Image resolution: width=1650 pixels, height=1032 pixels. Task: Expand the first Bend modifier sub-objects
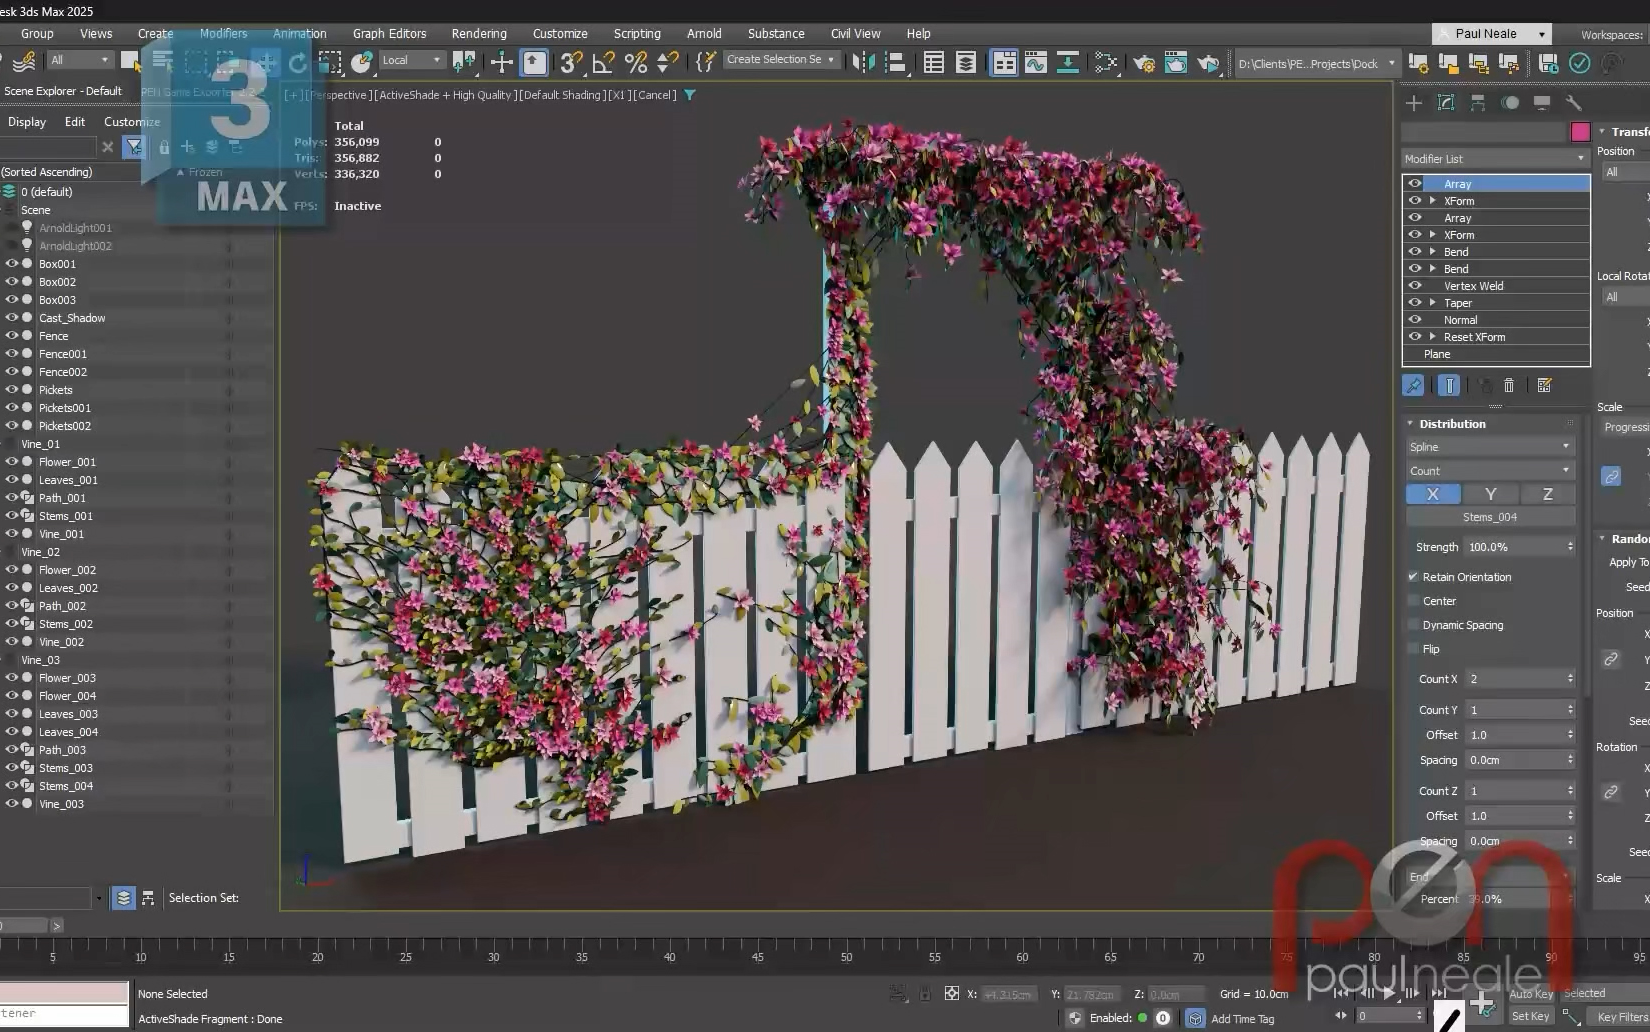[1433, 252]
